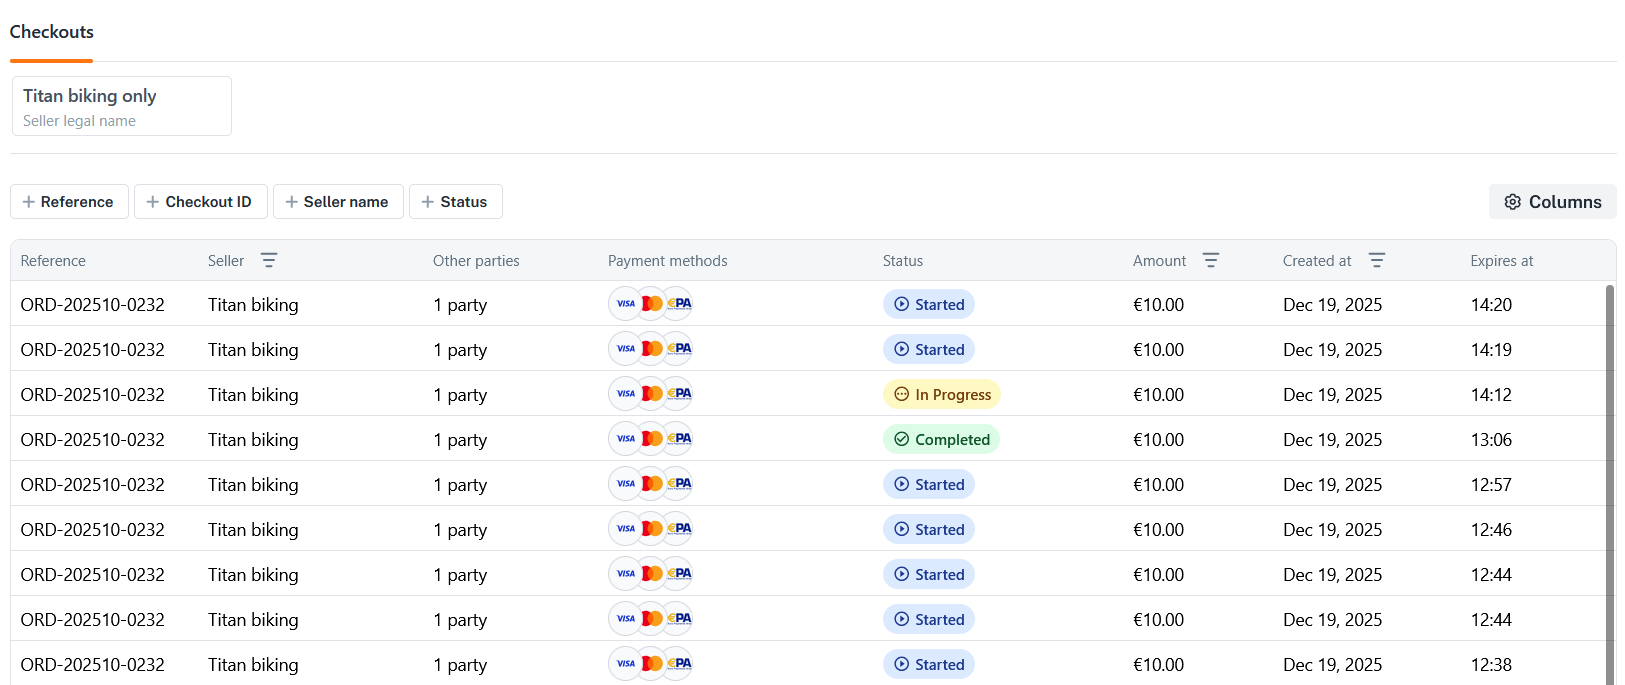Screen dimensions: 1625x685
Task: Click the table vertical scrollbar
Action: pos(1610,485)
